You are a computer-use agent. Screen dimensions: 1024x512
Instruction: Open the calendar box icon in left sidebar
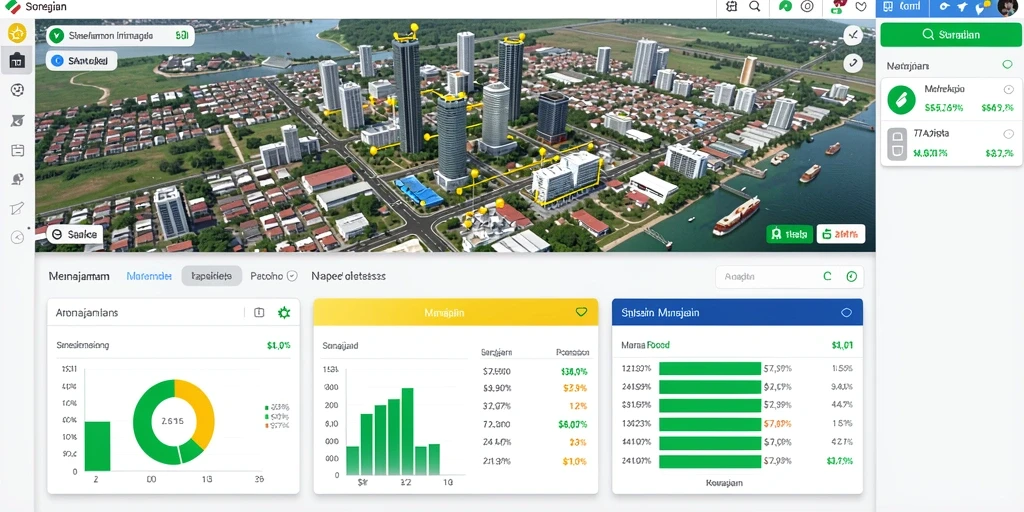18,150
